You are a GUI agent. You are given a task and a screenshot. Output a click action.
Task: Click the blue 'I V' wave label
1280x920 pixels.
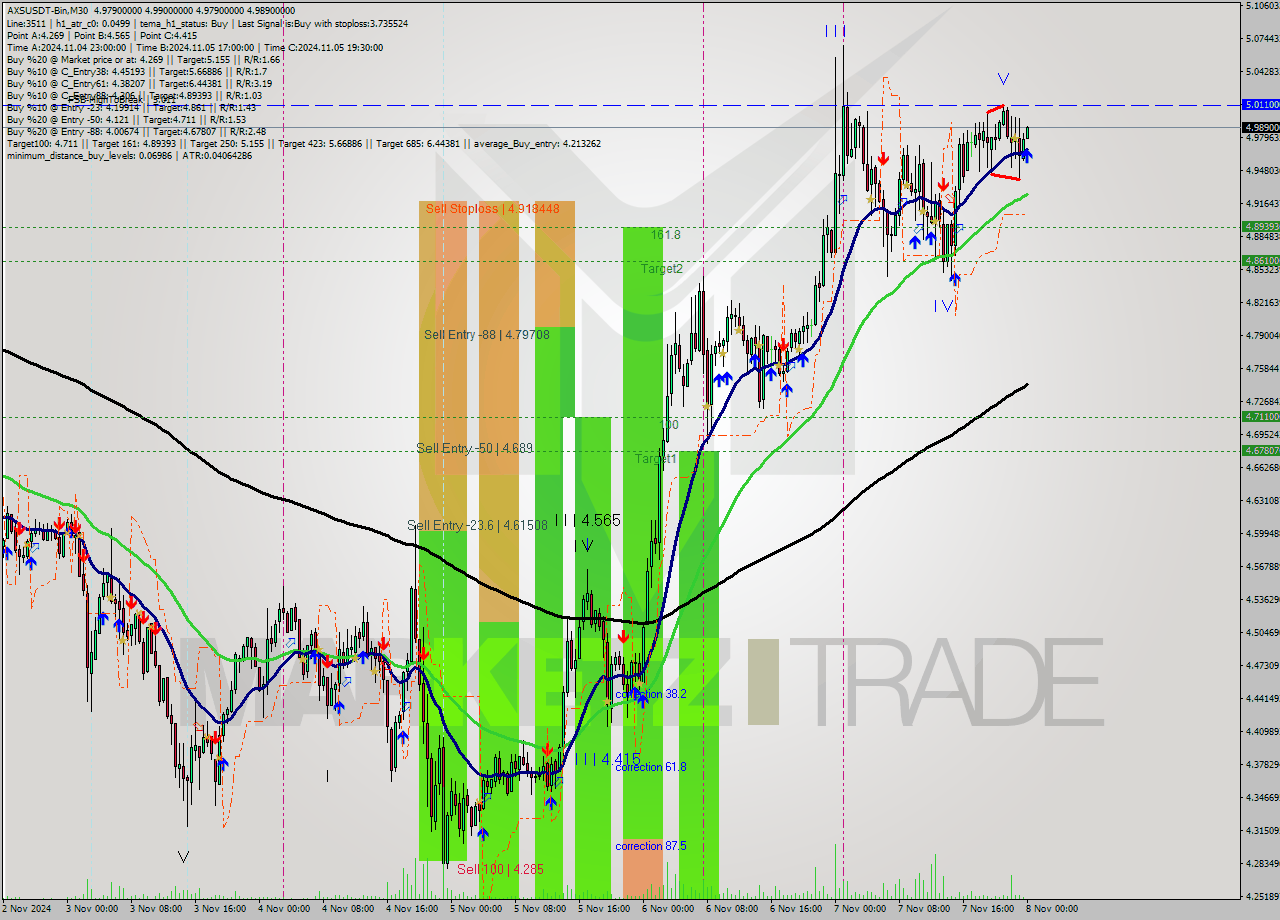[x=943, y=305]
